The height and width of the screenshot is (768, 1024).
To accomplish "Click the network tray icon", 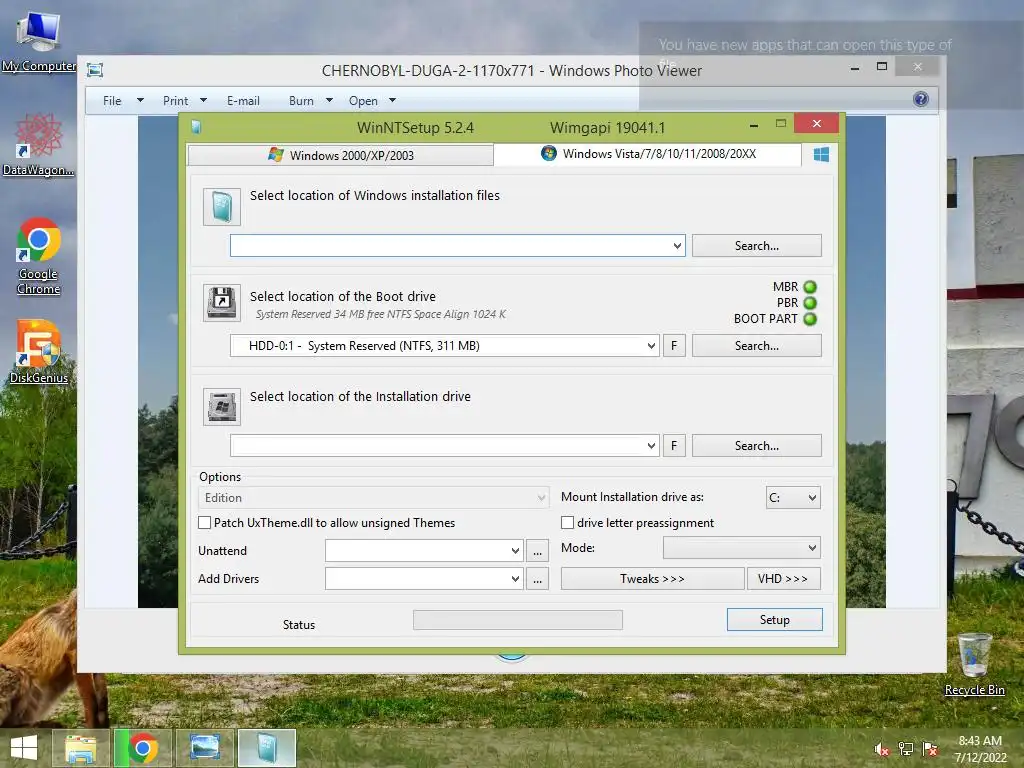I will tap(906, 749).
